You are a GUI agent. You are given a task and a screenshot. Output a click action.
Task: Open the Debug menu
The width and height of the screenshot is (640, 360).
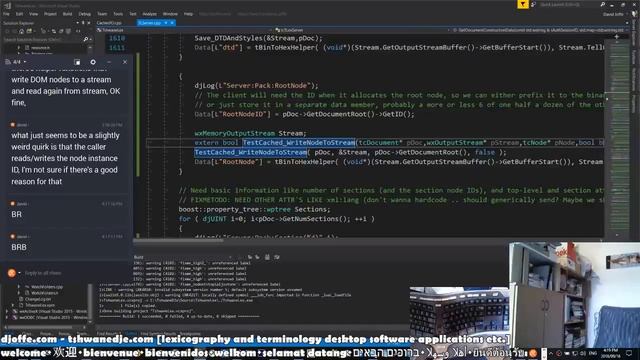[84, 14]
